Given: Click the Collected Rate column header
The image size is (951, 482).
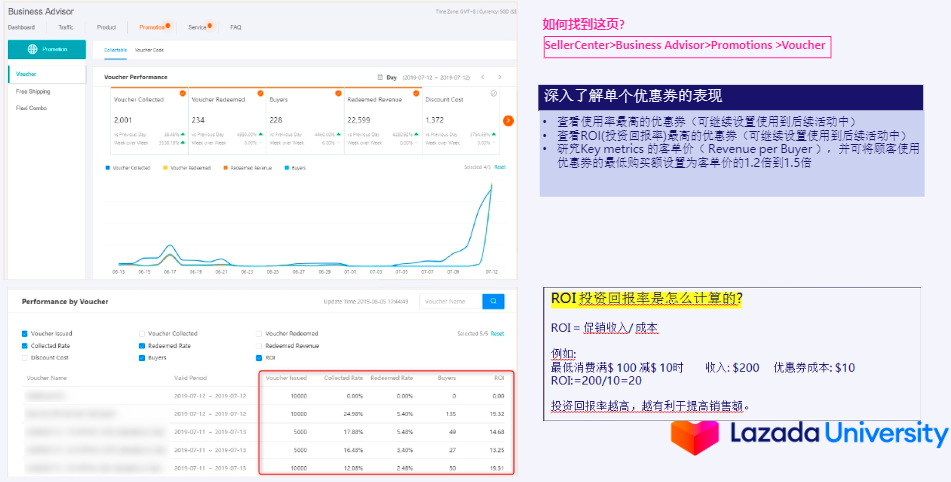Looking at the screenshot, I should 344,378.
